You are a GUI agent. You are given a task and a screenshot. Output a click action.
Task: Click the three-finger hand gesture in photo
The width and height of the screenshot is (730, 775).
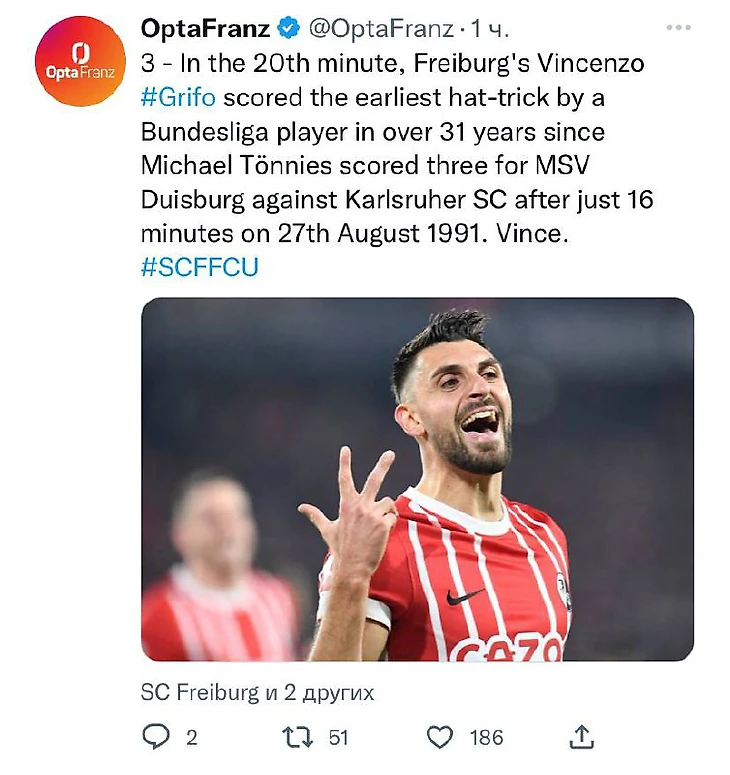(x=350, y=510)
